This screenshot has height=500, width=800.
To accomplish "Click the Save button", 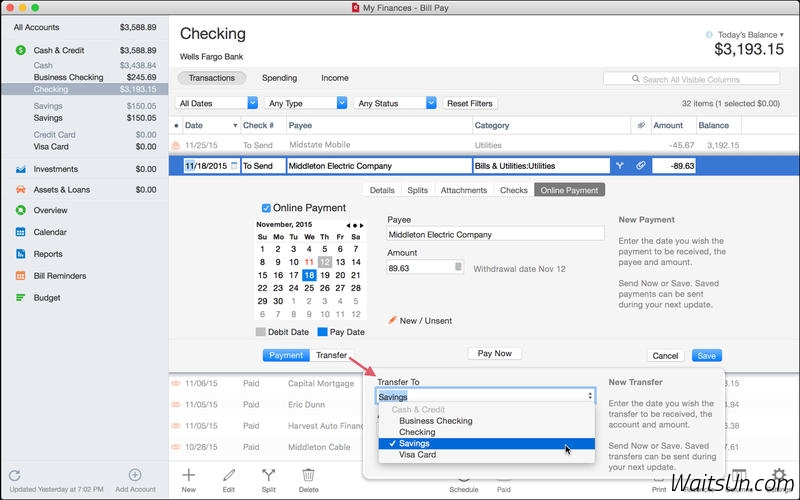I will [x=707, y=356].
